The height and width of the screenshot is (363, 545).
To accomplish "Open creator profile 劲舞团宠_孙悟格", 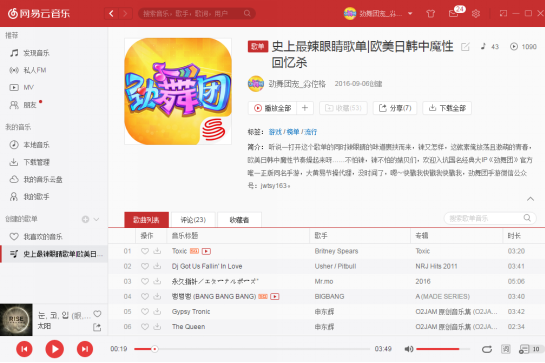I will 297,84.
